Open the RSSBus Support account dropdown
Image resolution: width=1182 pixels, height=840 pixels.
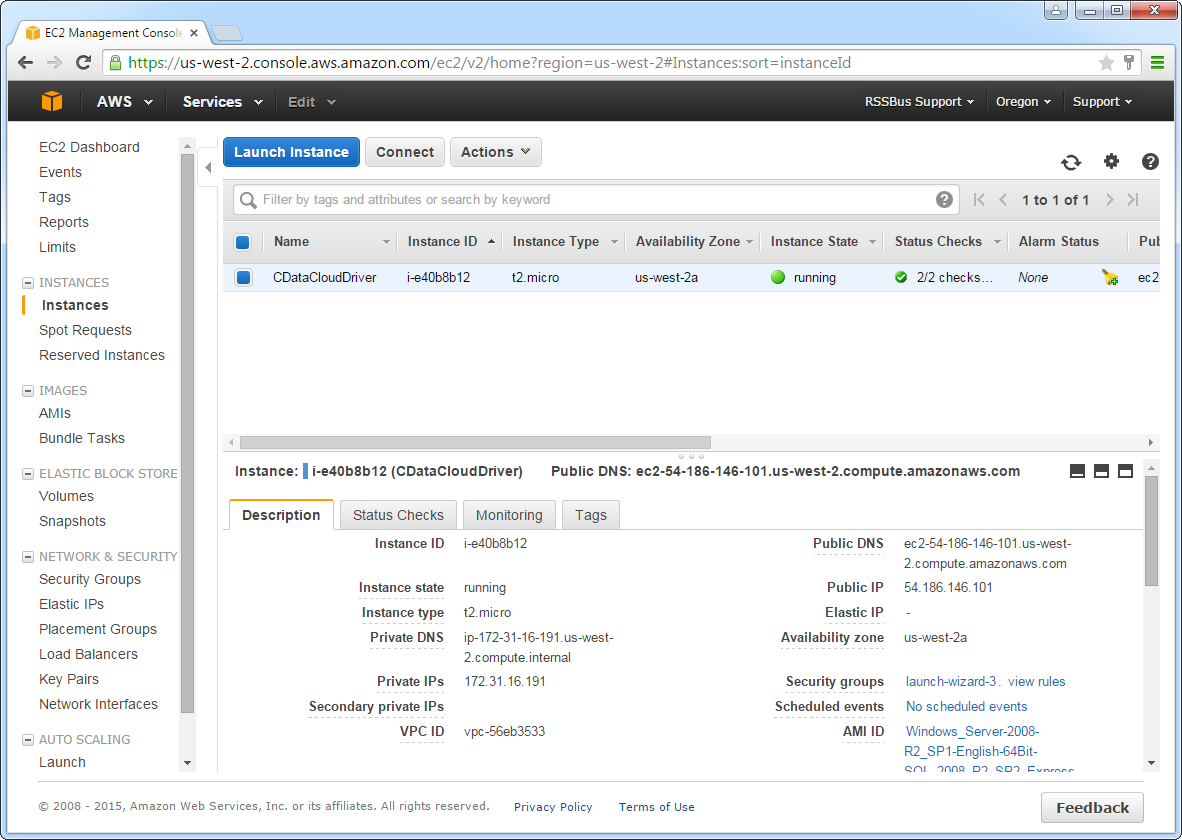pyautogui.click(x=919, y=102)
